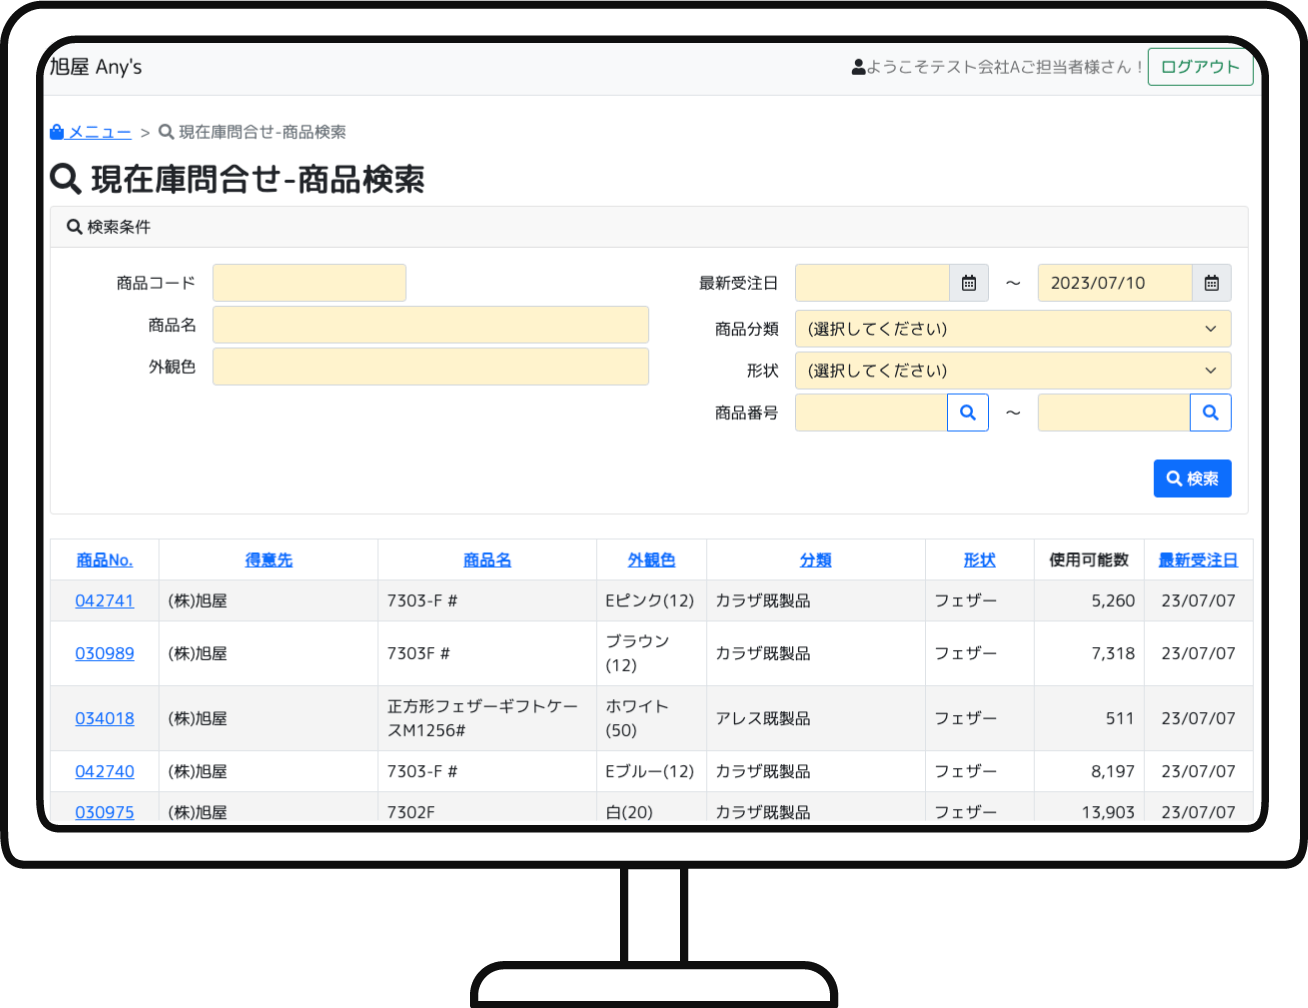Open product number 034018 link
The image size is (1308, 1008).
(104, 718)
